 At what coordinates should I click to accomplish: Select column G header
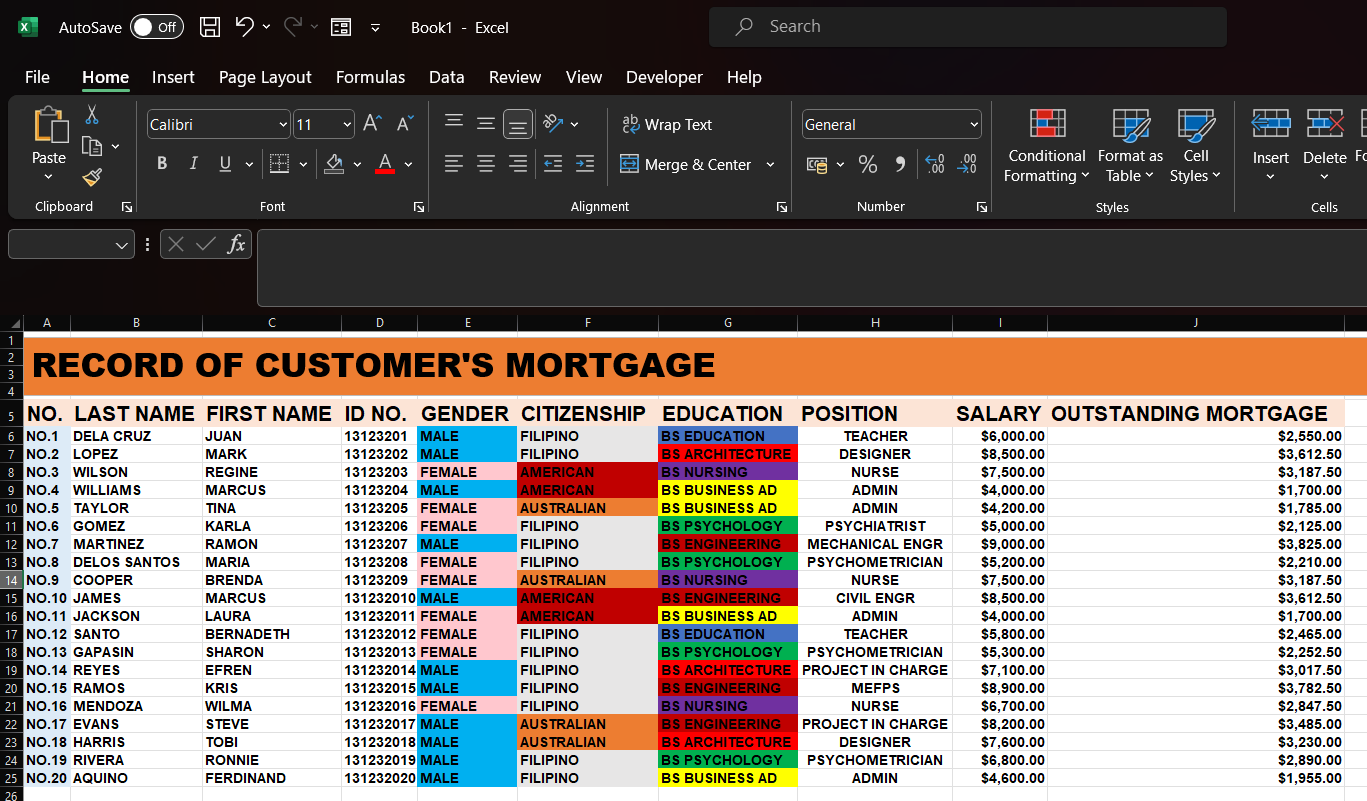pos(727,323)
